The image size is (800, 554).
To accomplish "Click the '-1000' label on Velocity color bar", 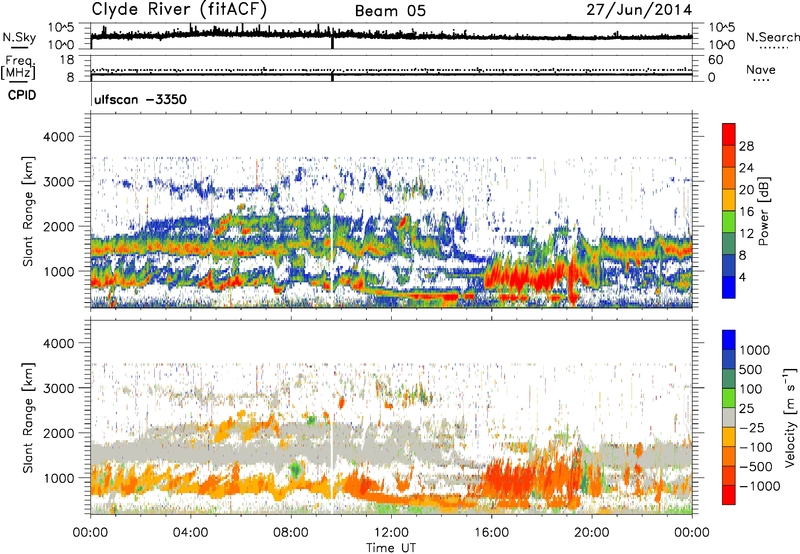I will click(760, 486).
